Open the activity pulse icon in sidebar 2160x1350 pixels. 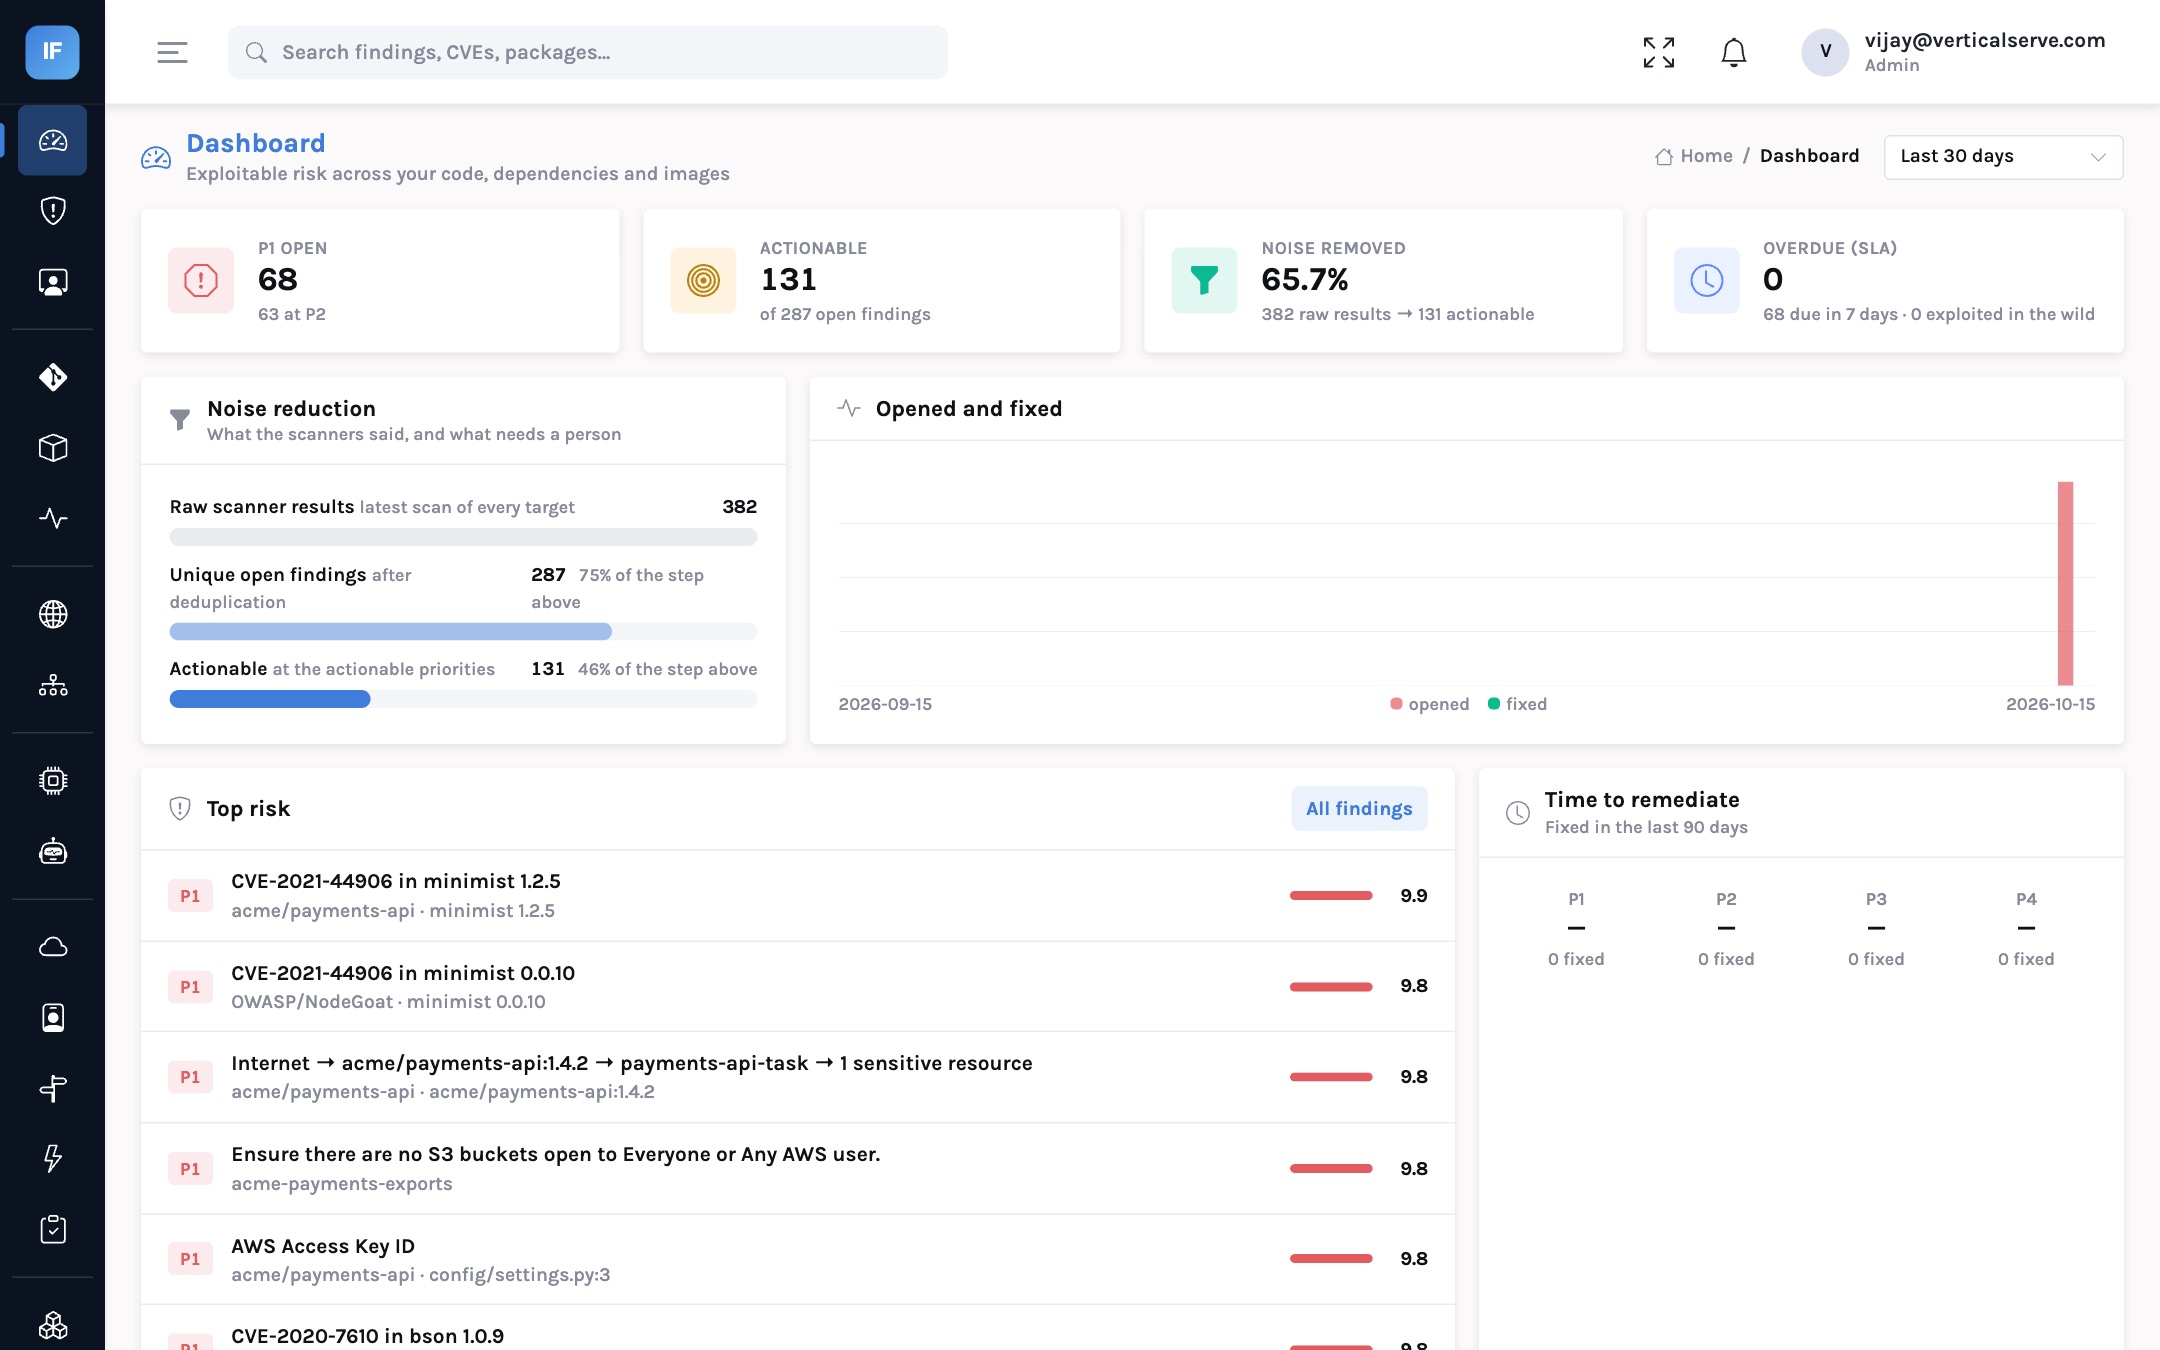(x=52, y=518)
